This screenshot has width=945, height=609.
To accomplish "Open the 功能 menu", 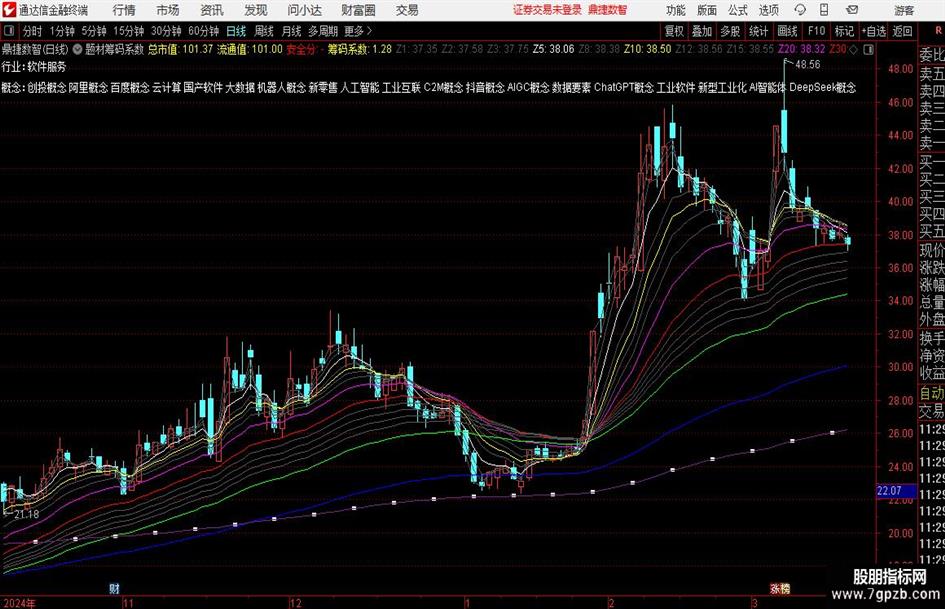I will pos(676,10).
